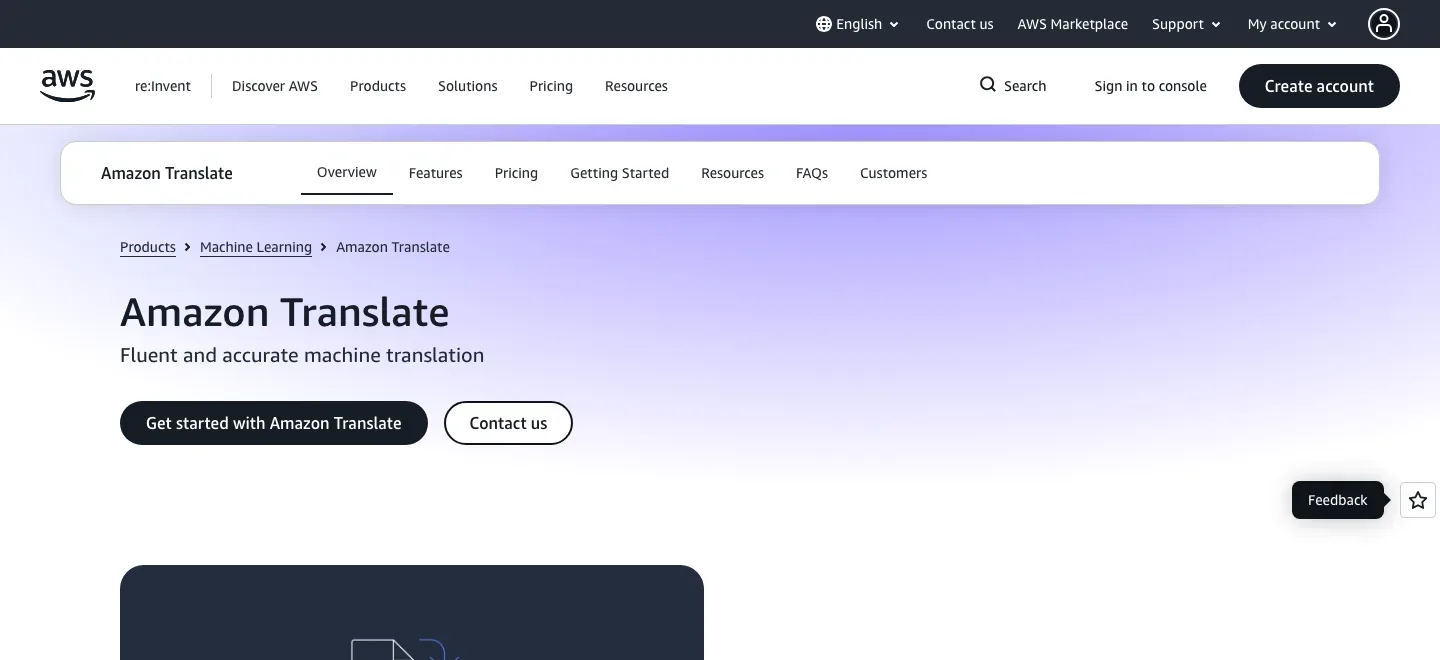This screenshot has width=1440, height=660.
Task: Click the AWS logo
Action: point(68,86)
